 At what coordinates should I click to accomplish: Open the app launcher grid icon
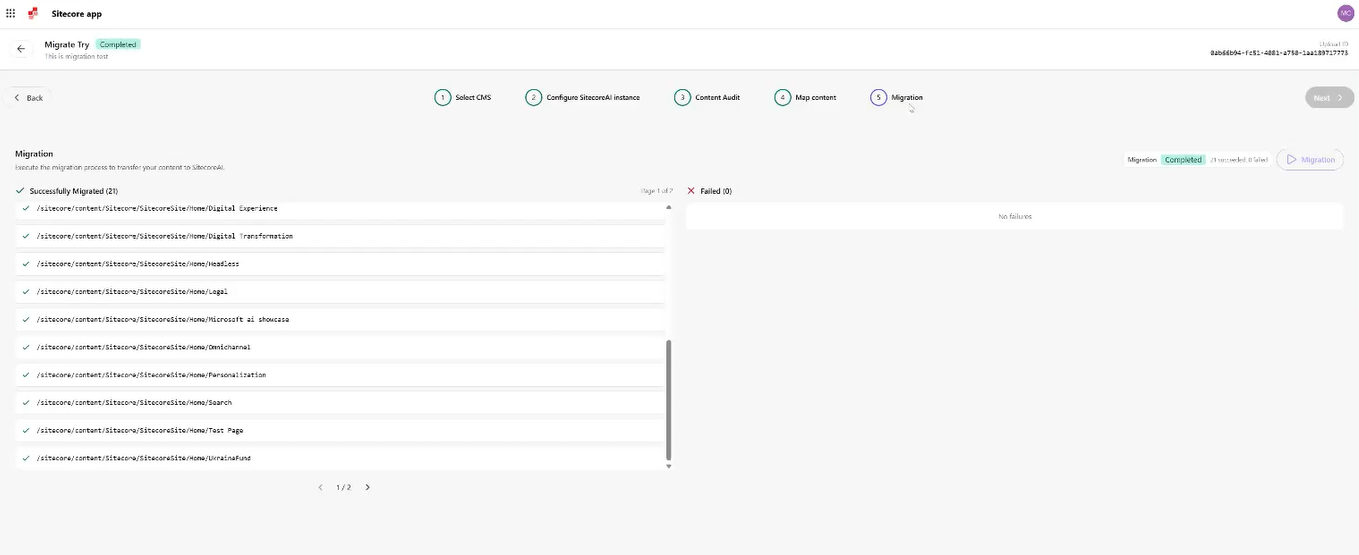(x=11, y=13)
